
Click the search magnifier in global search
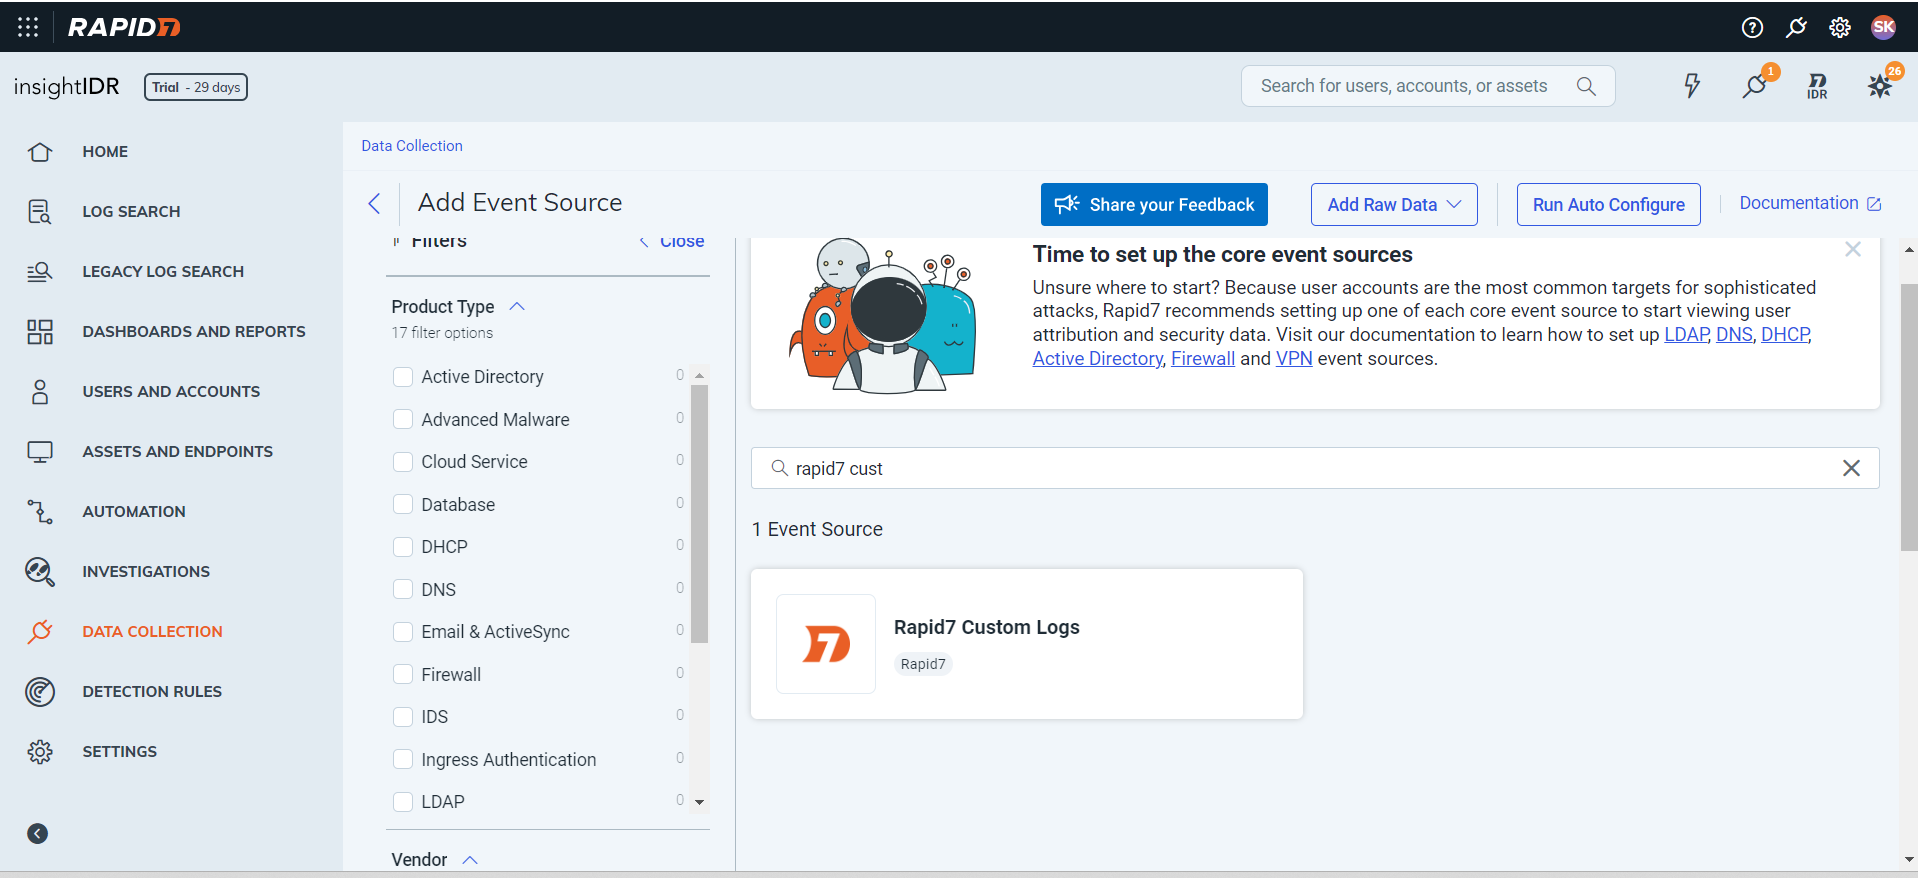tap(1586, 86)
